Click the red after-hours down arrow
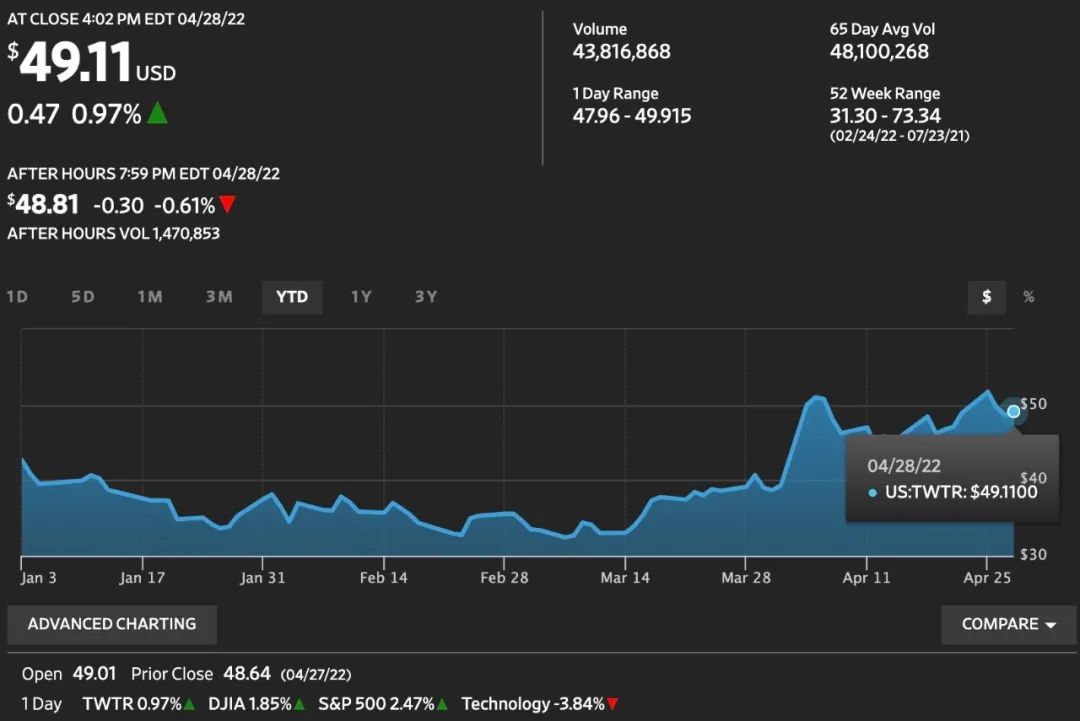The image size is (1080, 721). coord(228,205)
